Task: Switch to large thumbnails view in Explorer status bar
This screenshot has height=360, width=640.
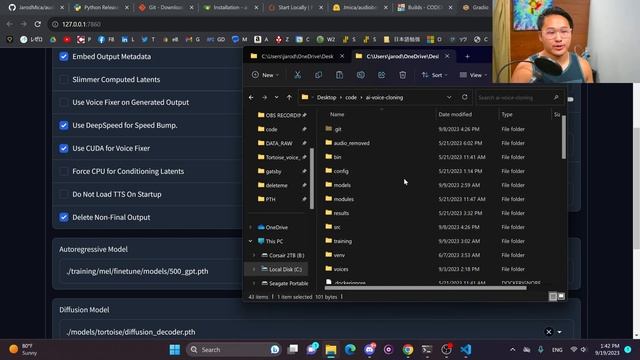Action: pos(562,296)
